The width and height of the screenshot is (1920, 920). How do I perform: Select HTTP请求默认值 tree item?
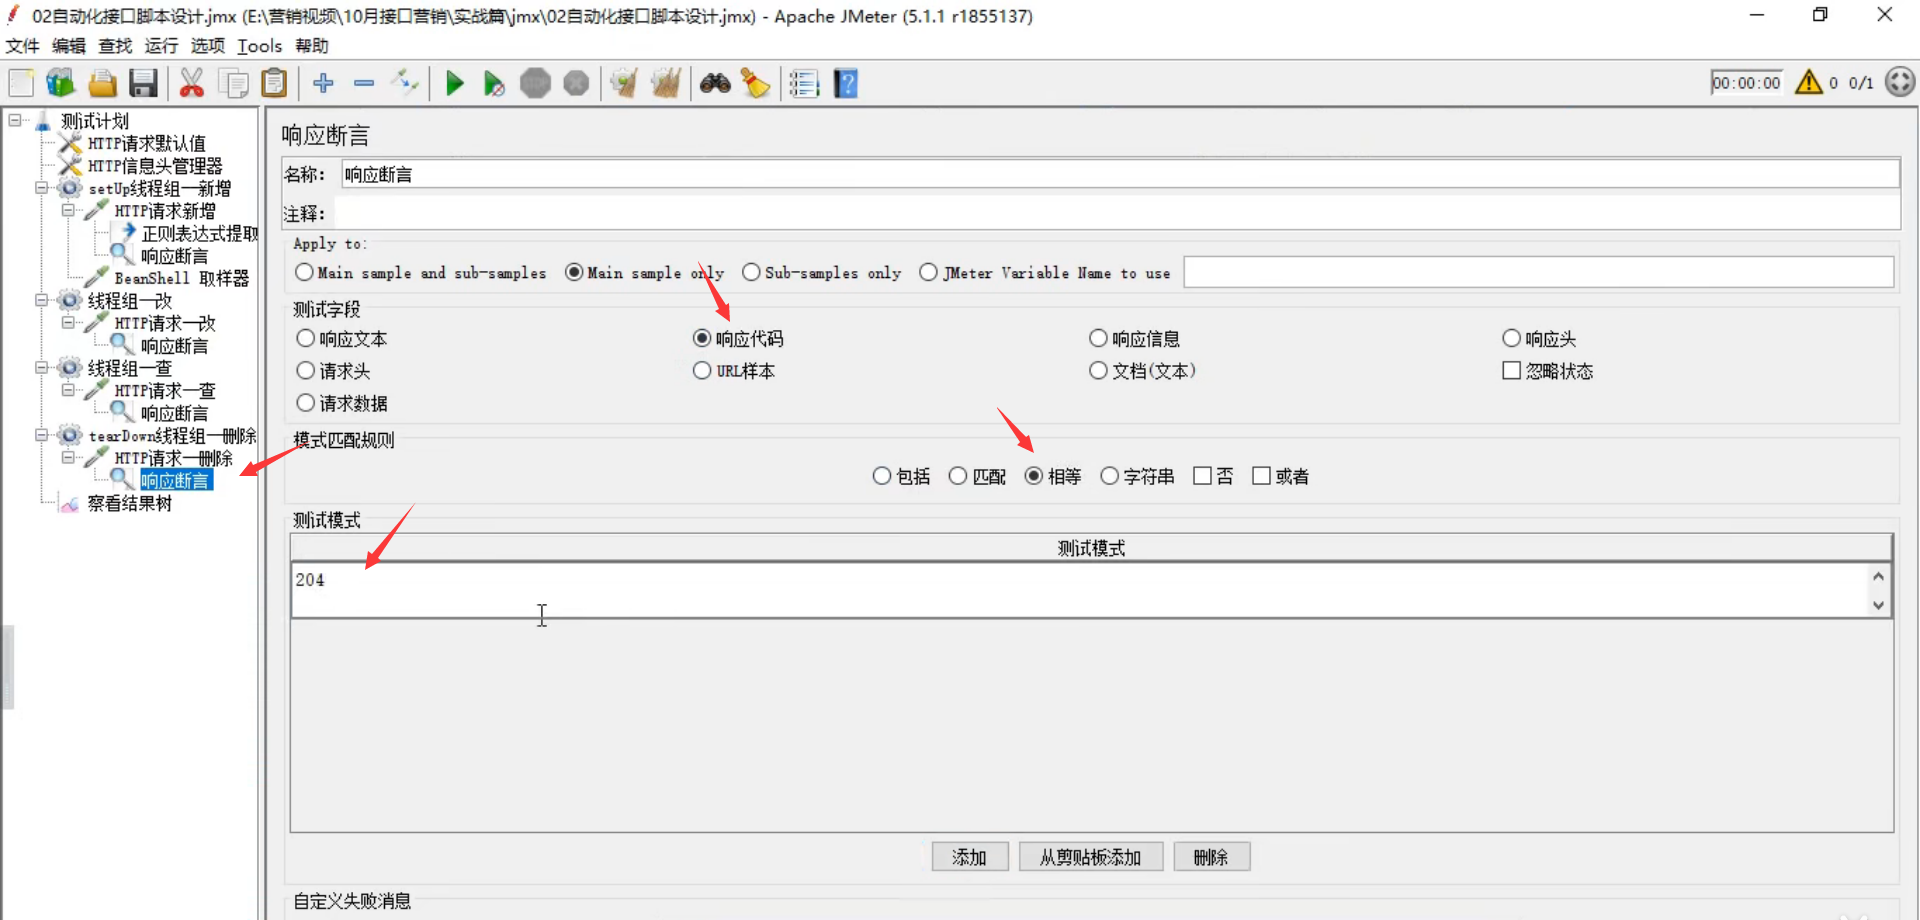[147, 143]
